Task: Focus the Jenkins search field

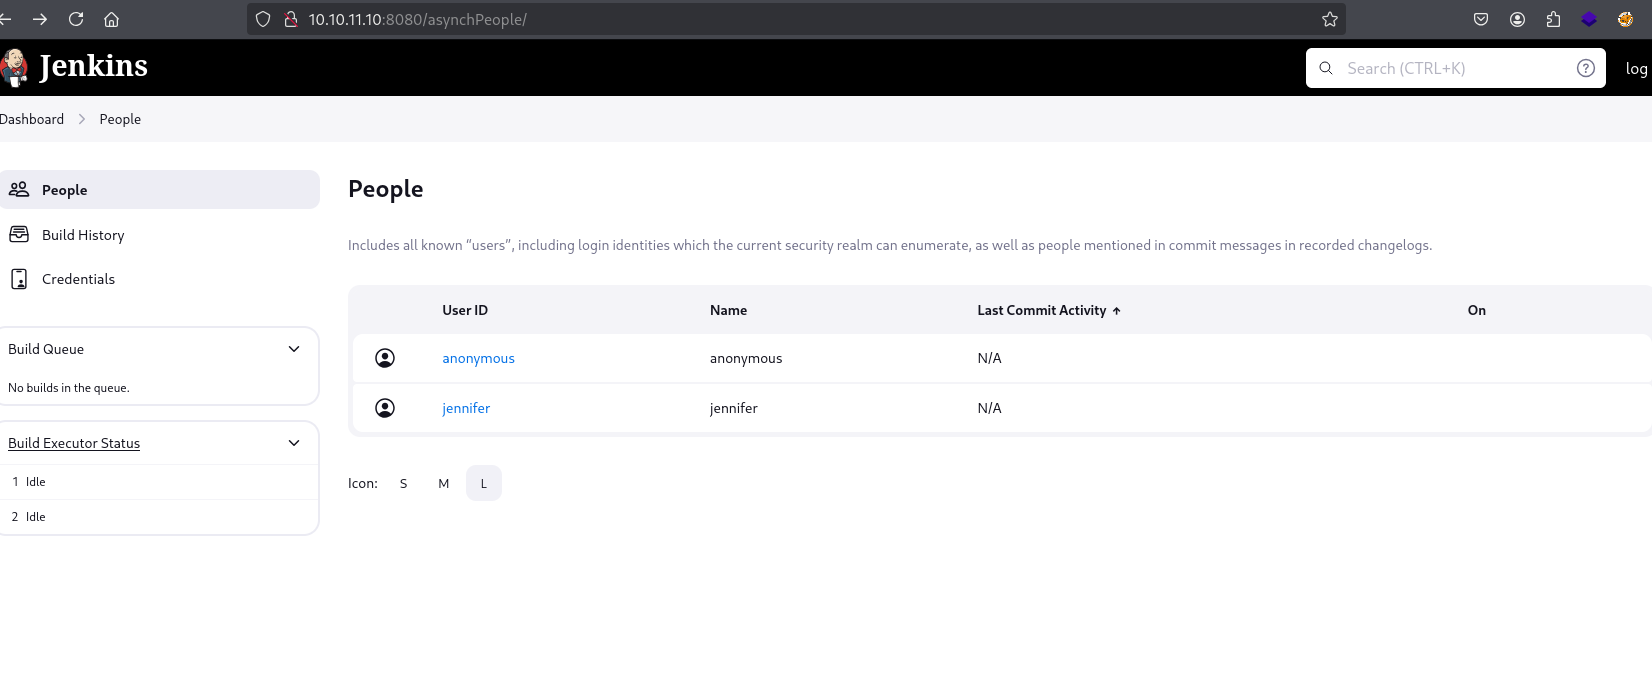Action: 1455,68
